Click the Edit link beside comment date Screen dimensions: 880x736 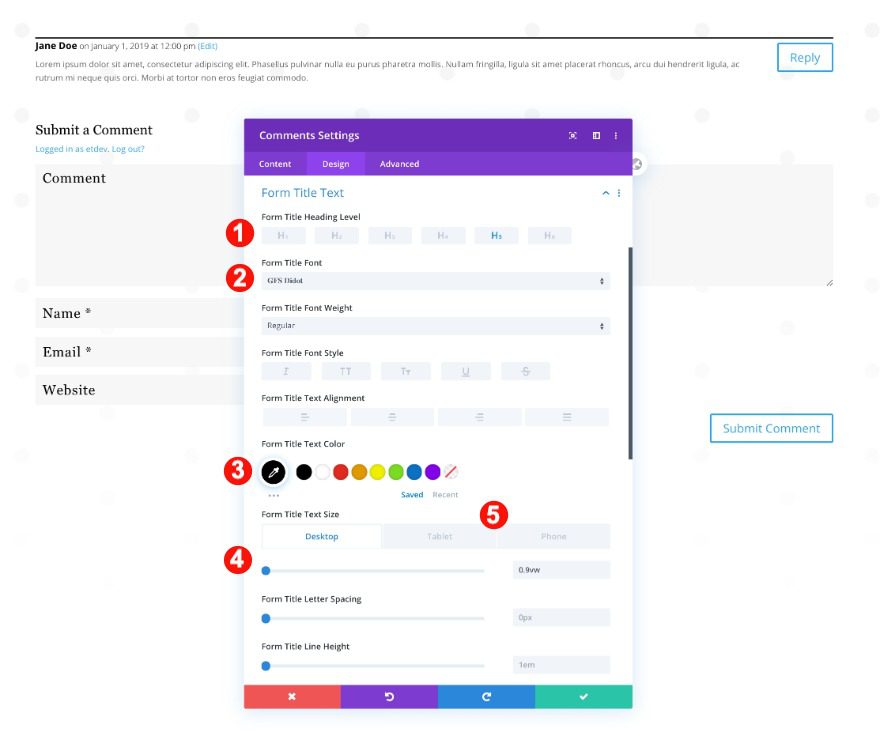coord(208,46)
